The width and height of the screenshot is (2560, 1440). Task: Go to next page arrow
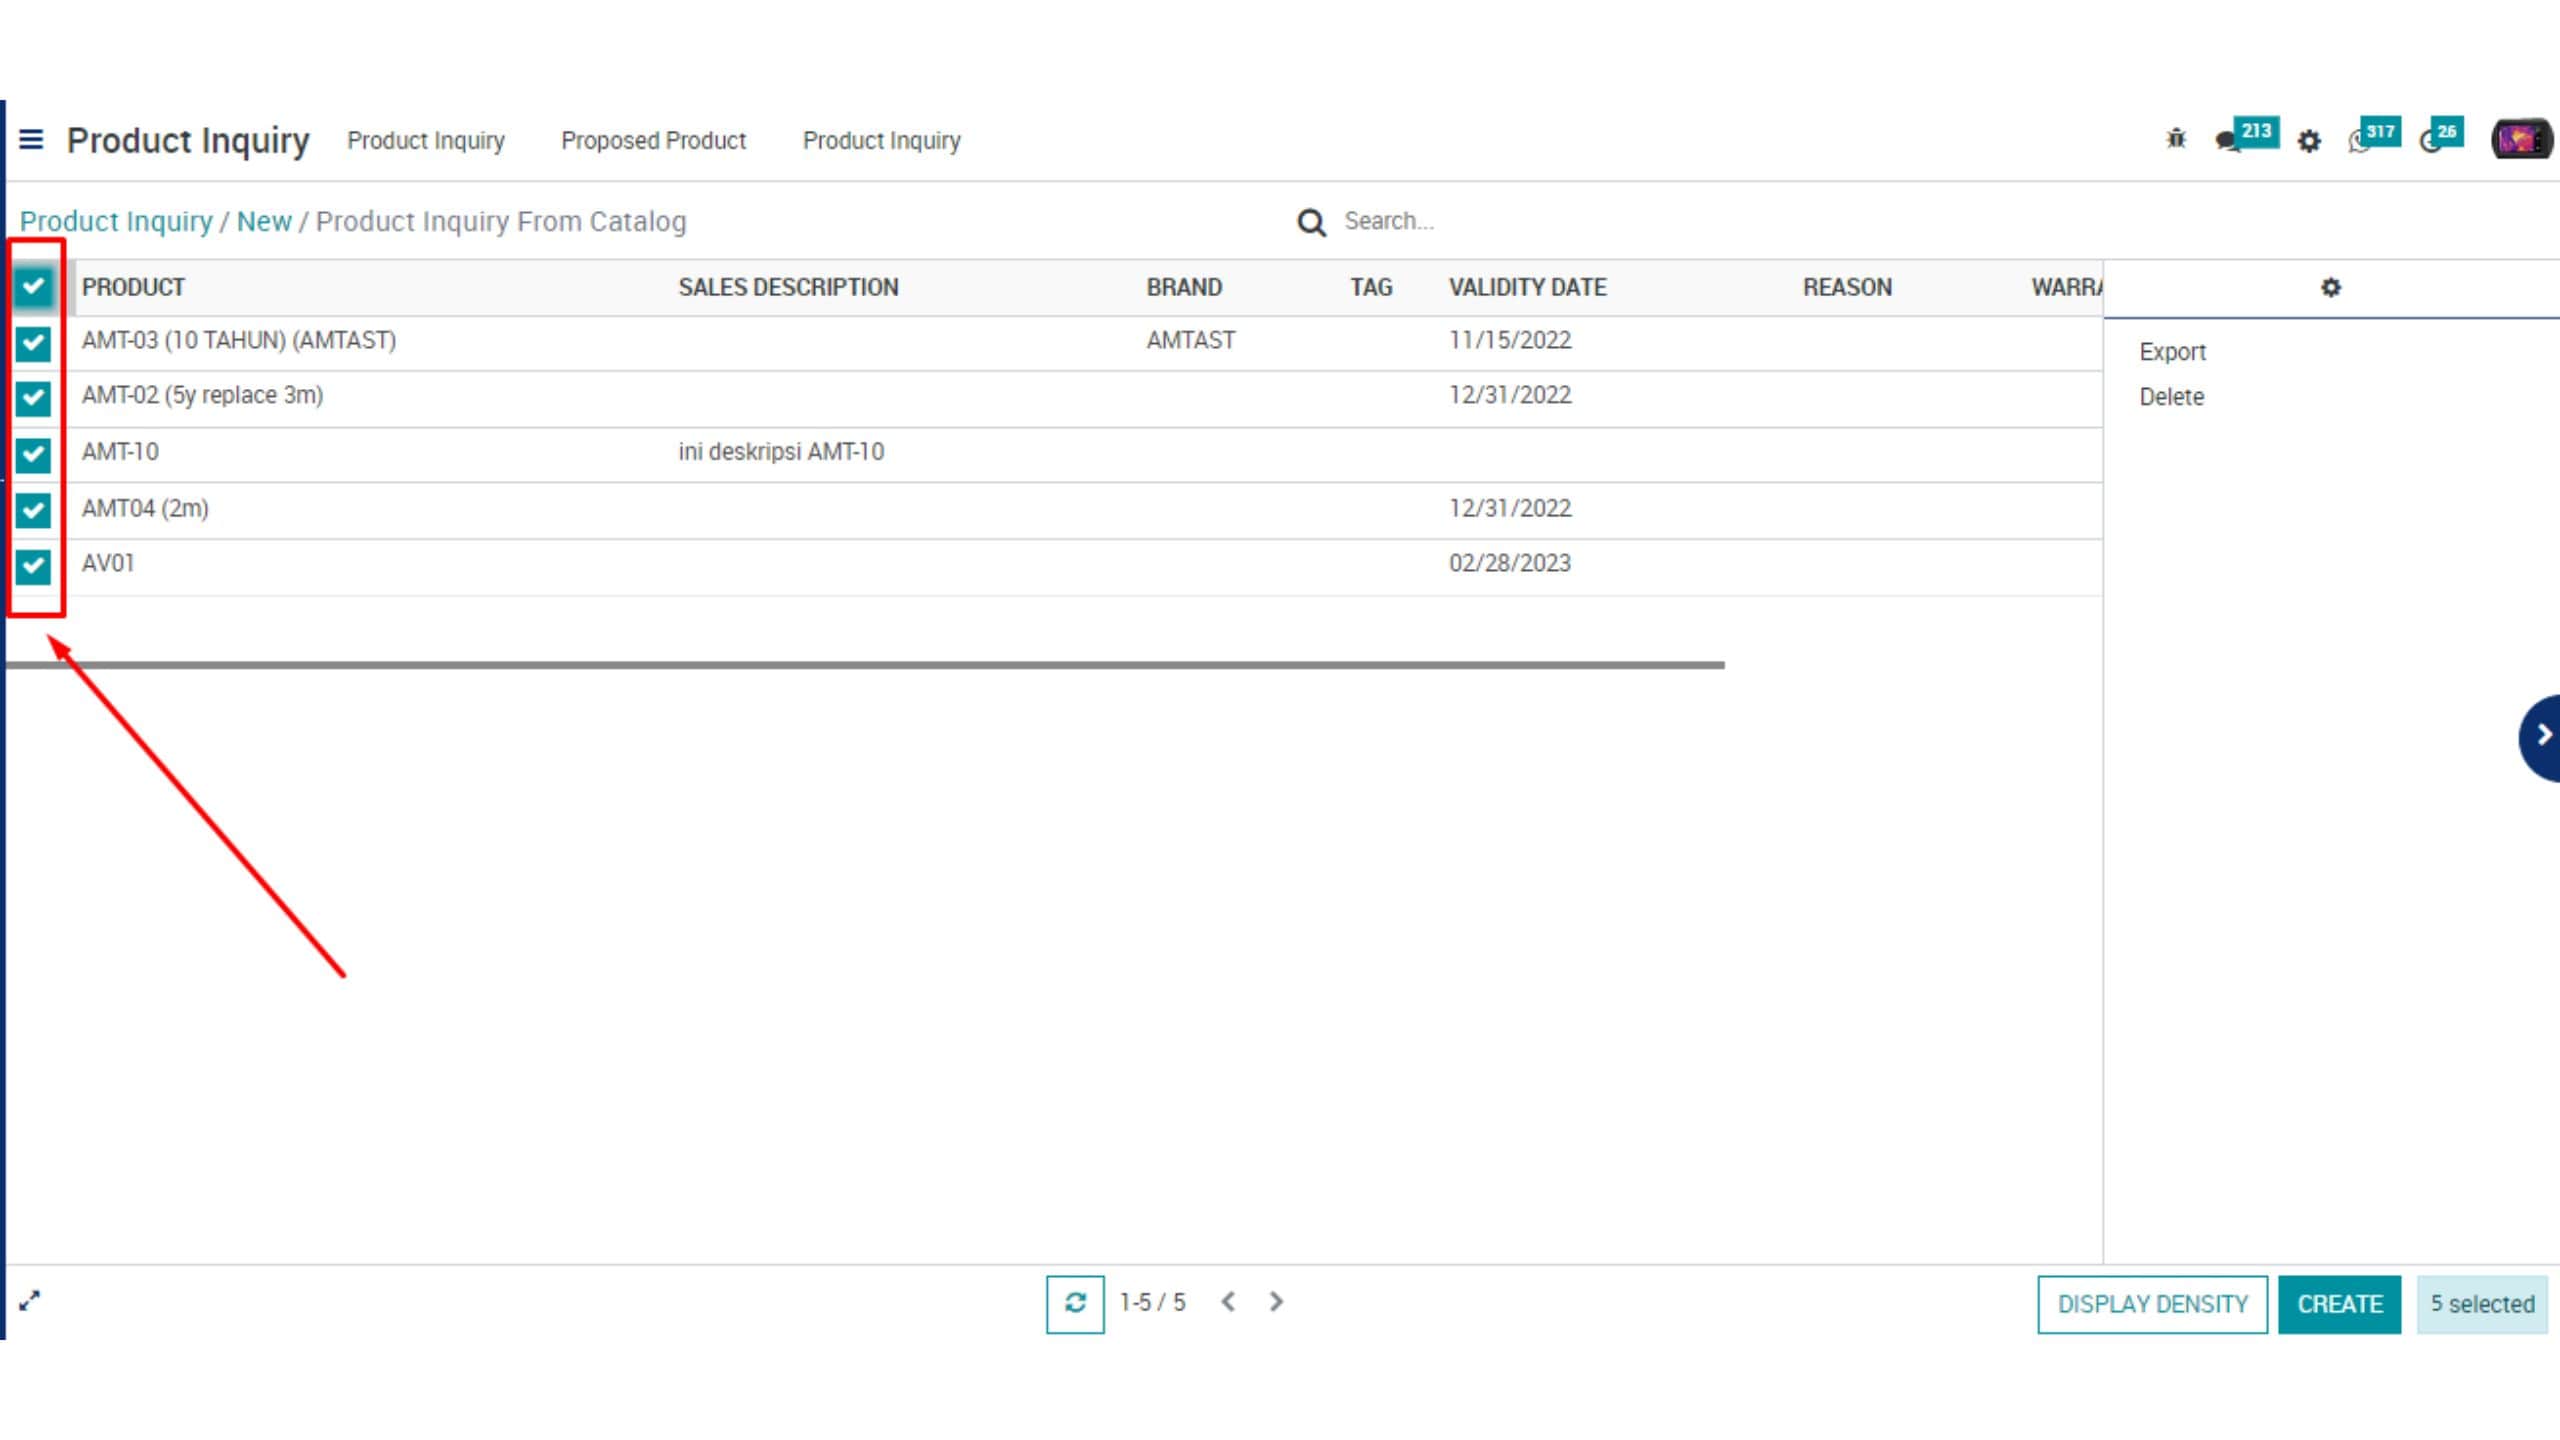click(1276, 1301)
